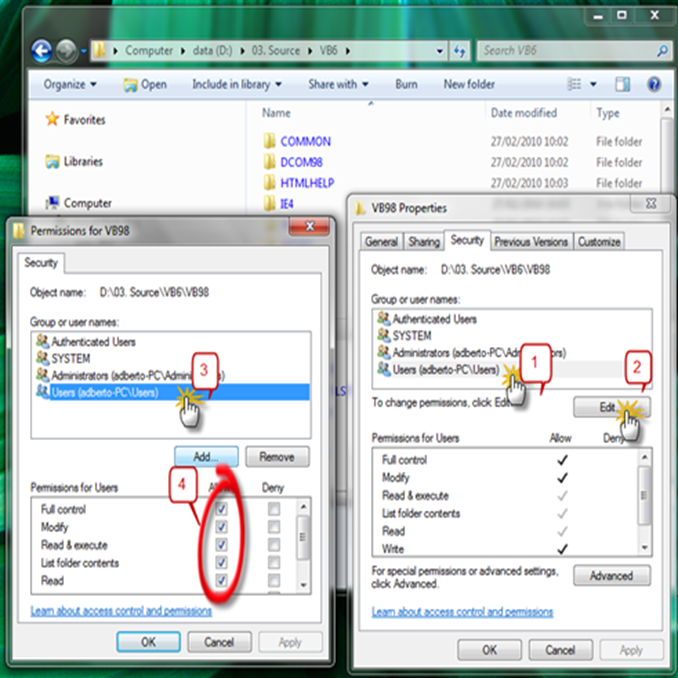Expand the breadcrumb arrow after VB6
This screenshot has width=678, height=678.
coord(347,51)
